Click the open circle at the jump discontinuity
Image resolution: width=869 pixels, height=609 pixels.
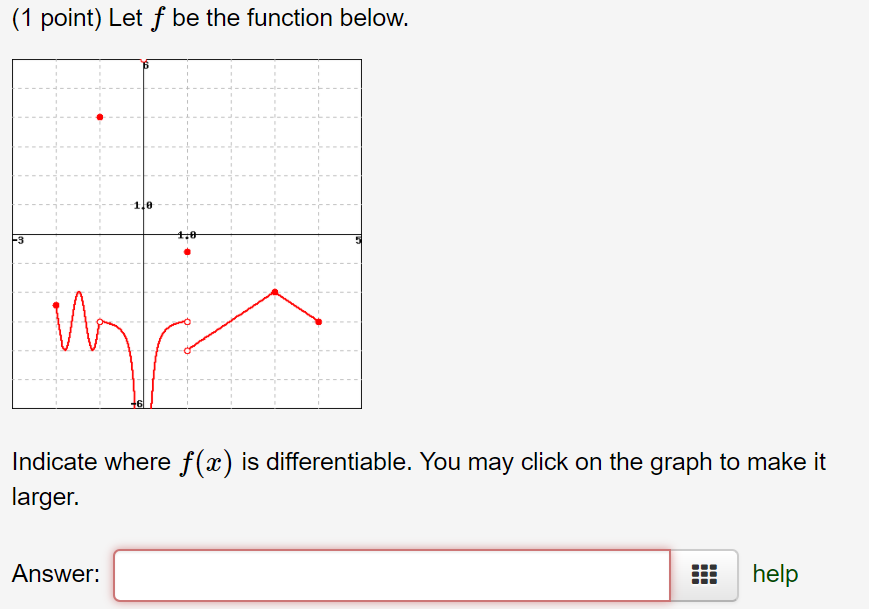(186, 324)
